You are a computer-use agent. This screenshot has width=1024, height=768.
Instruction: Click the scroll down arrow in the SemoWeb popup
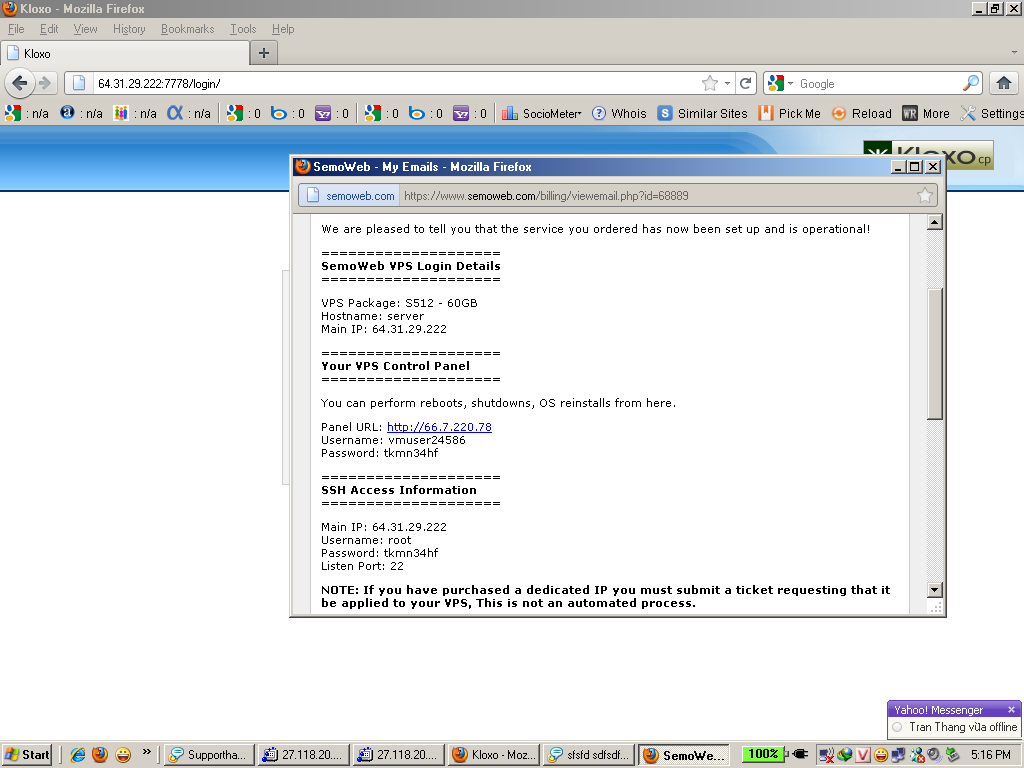point(935,590)
